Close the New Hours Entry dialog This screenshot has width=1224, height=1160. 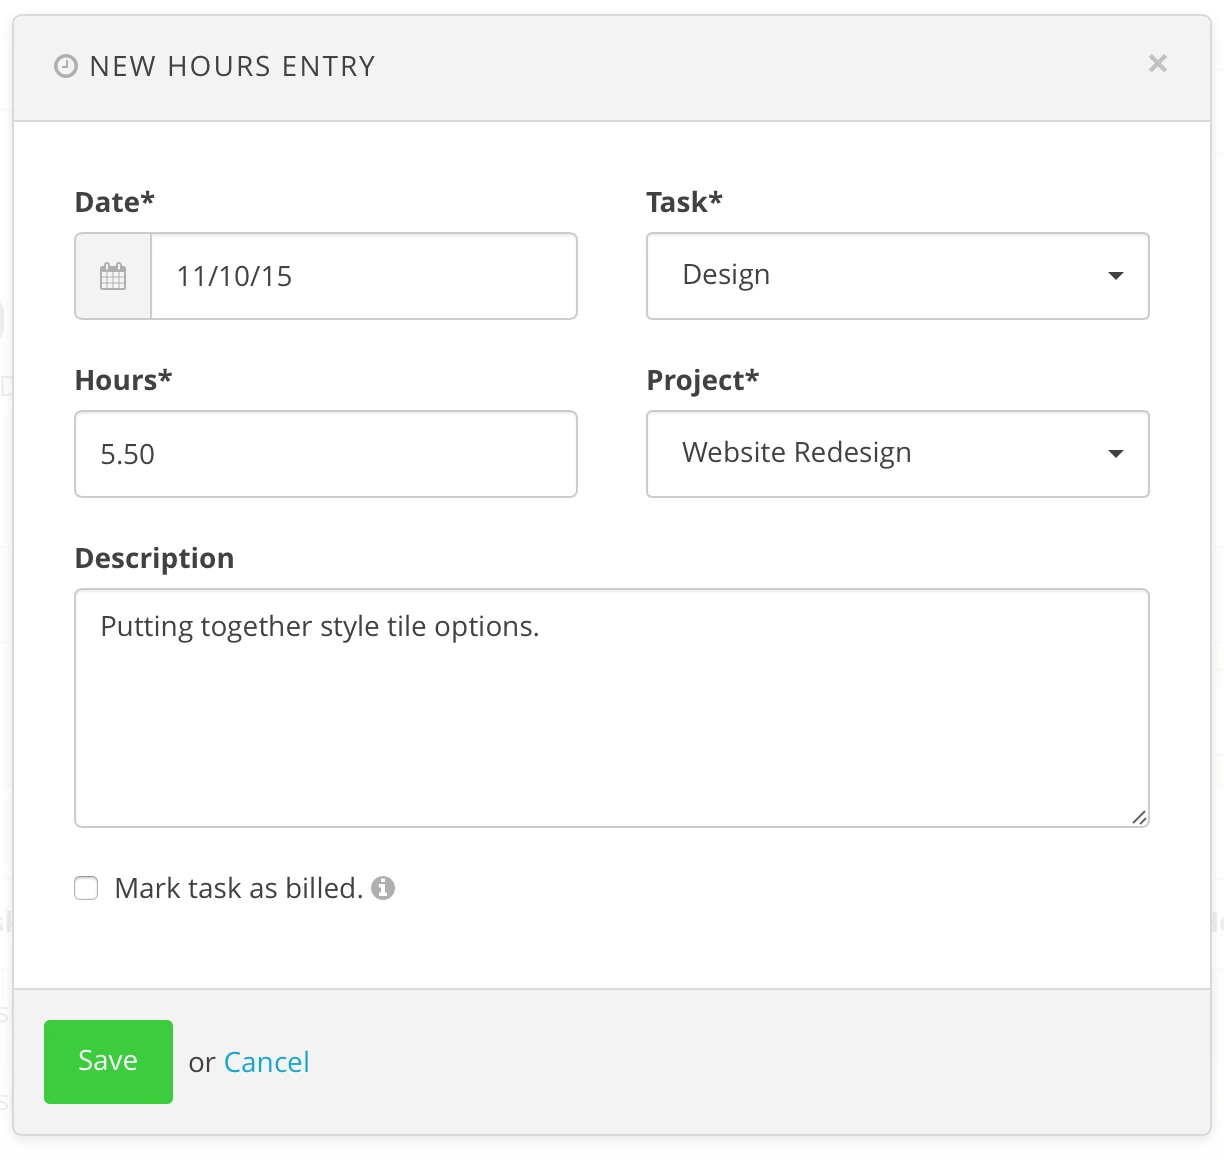click(1157, 64)
